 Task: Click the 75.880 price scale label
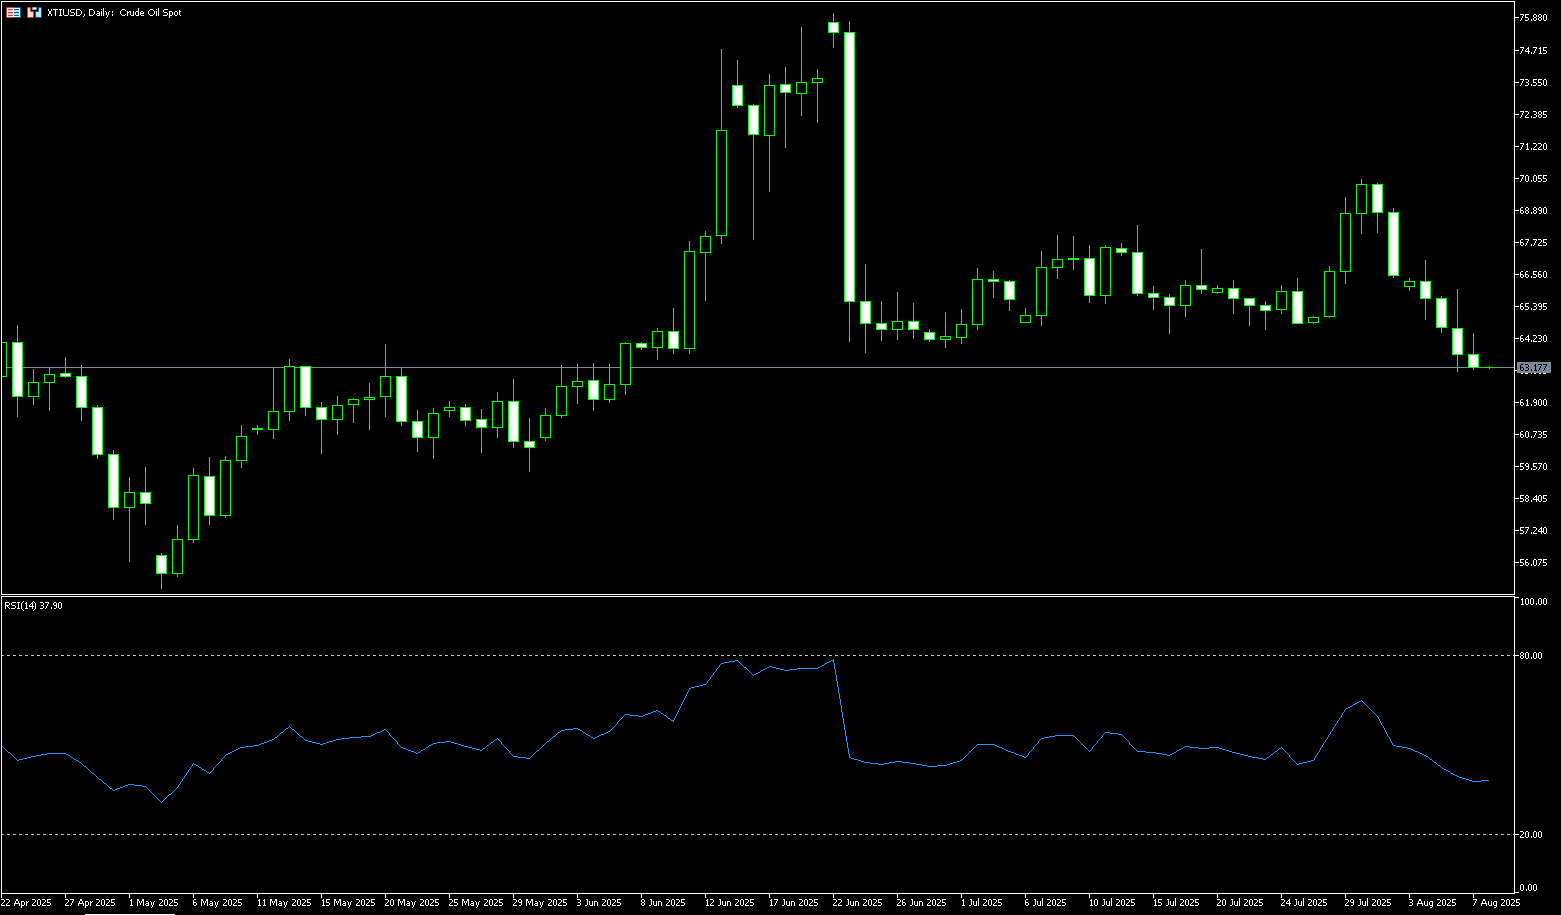[1534, 18]
